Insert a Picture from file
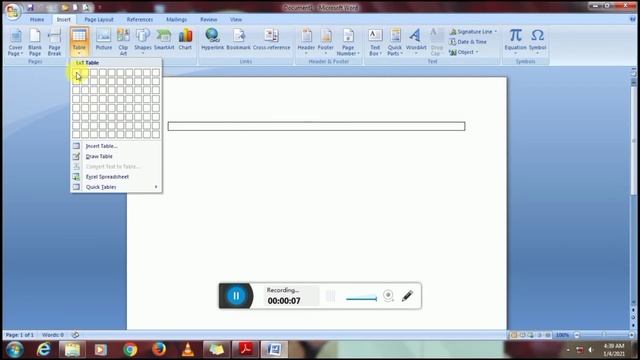 104,40
